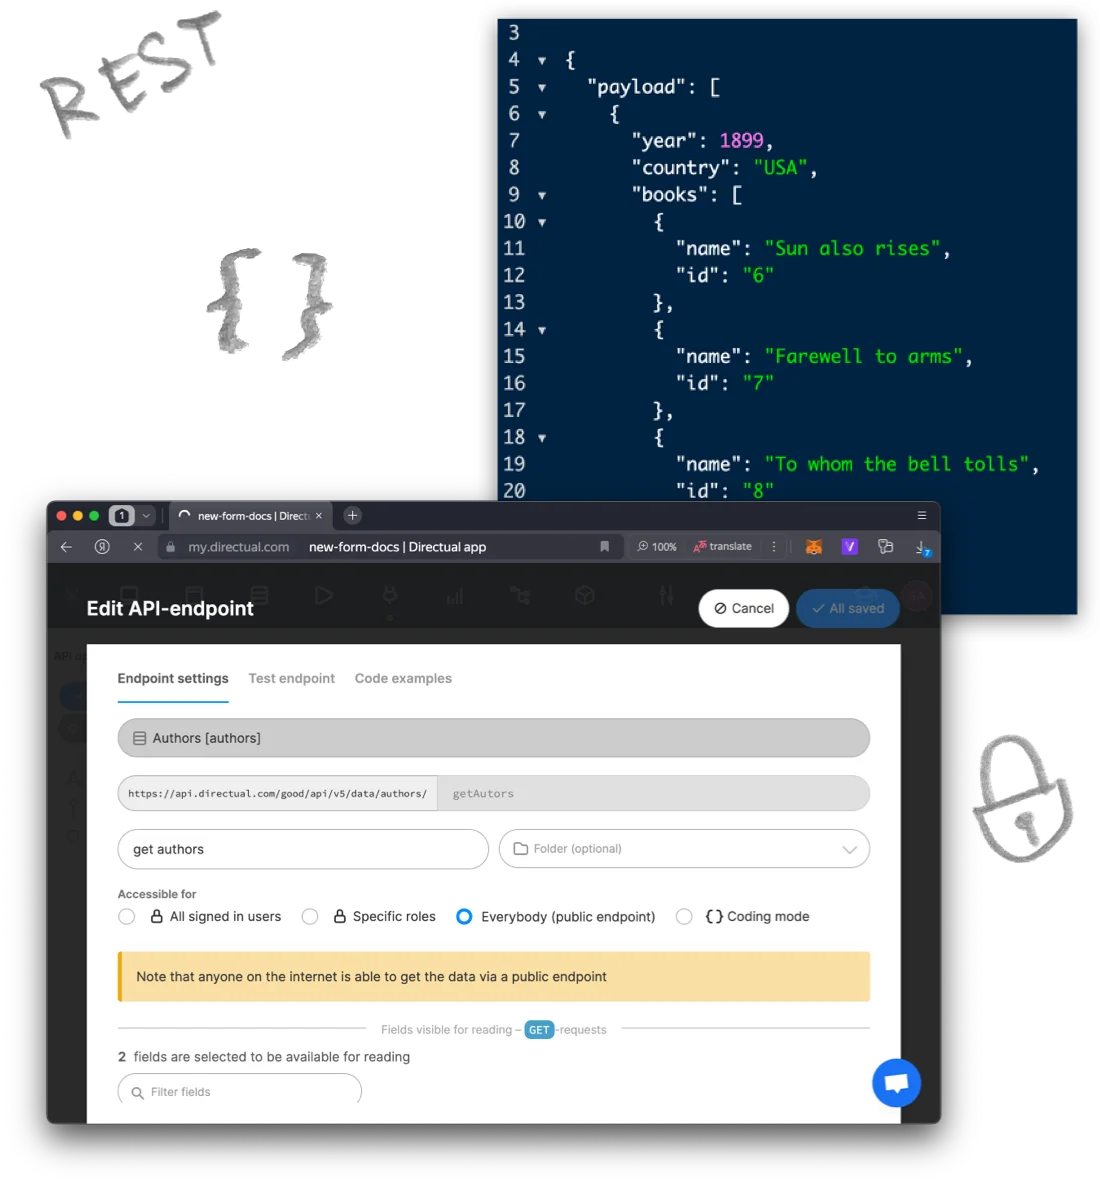
Task: Select the play/run icon in Directual toolbar
Action: click(324, 596)
